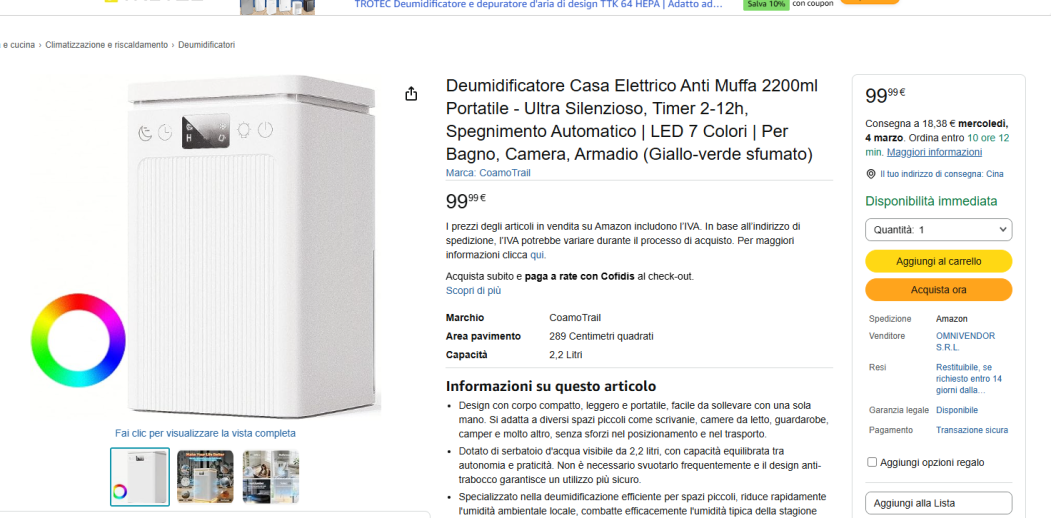Open the Quantità dropdown
The width and height of the screenshot is (1051, 518).
click(x=938, y=230)
